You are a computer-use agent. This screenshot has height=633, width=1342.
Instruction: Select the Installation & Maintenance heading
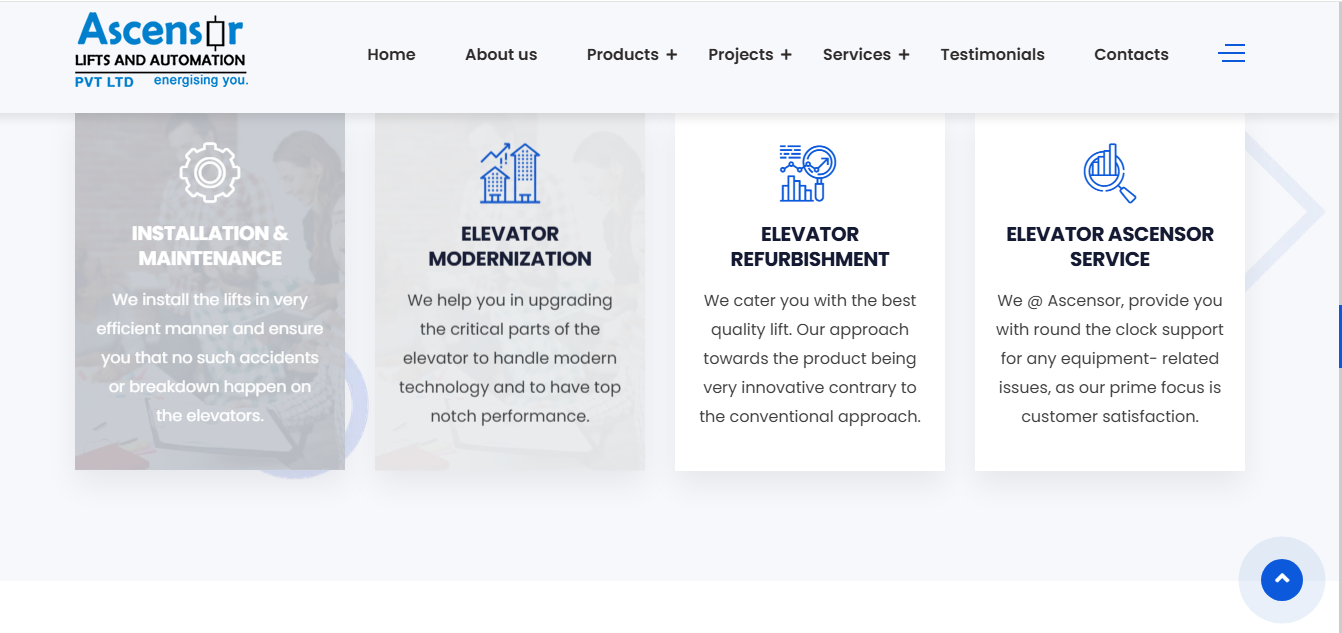pyautogui.click(x=210, y=246)
